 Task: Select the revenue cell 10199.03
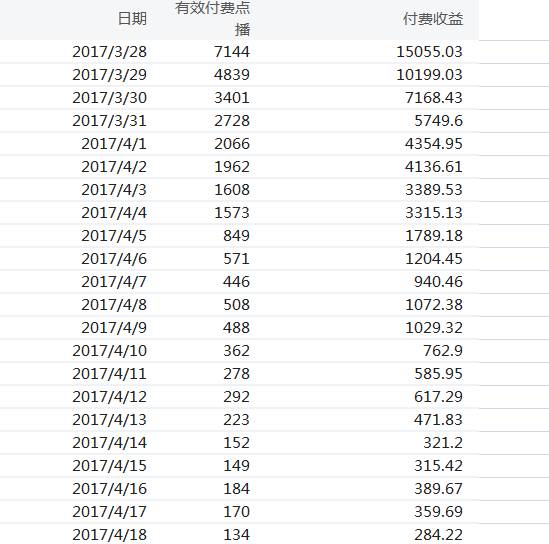coord(429,75)
